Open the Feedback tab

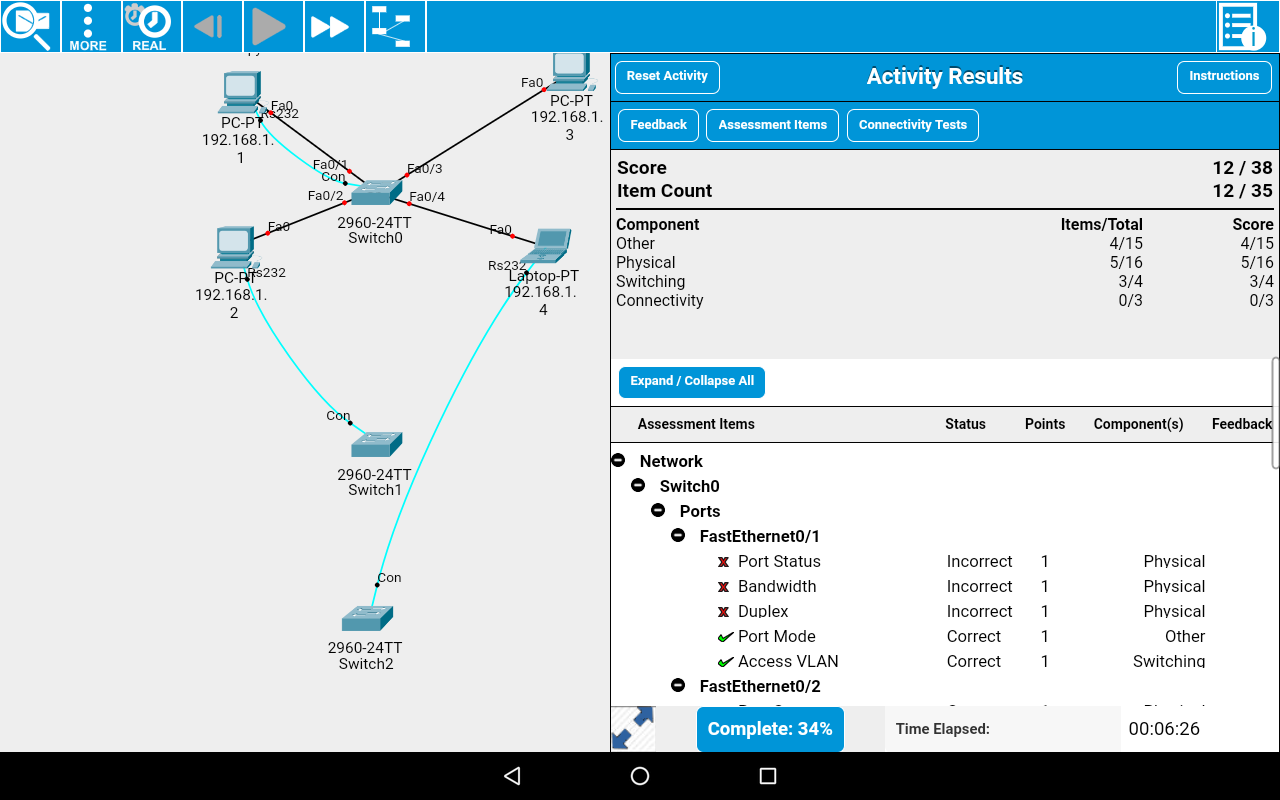[x=657, y=124]
